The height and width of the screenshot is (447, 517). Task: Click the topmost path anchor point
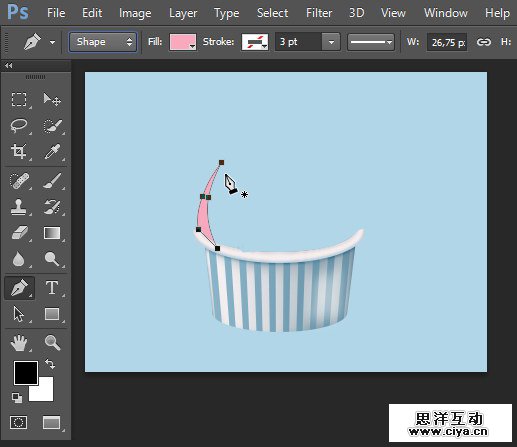(221, 162)
